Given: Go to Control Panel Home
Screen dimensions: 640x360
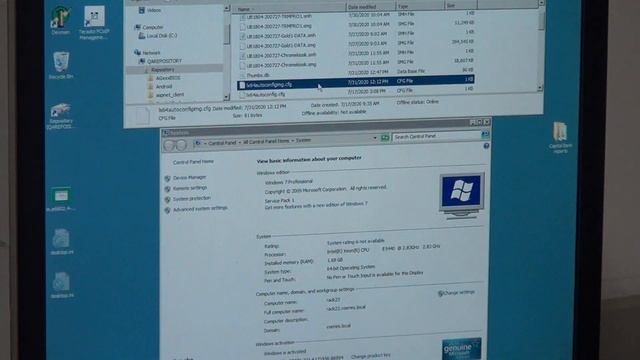Looking at the screenshot, I should pyautogui.click(x=193, y=162).
